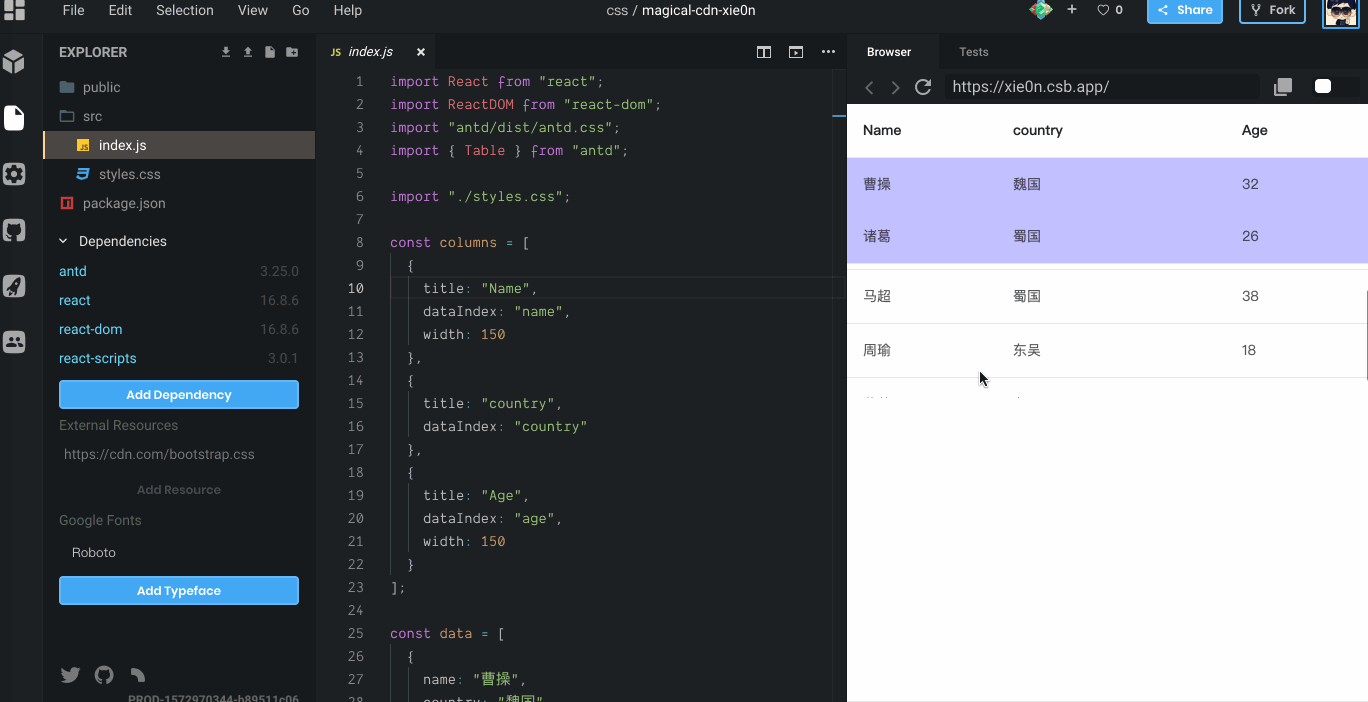Focus the external resource URL input
This screenshot has width=1368, height=702.
(x=179, y=454)
